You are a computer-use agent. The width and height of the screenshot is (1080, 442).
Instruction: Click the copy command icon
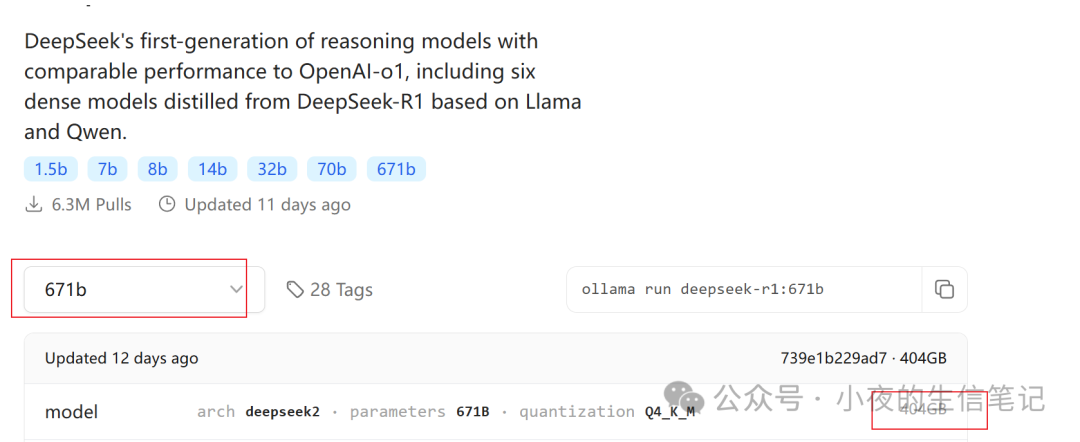pos(943,289)
